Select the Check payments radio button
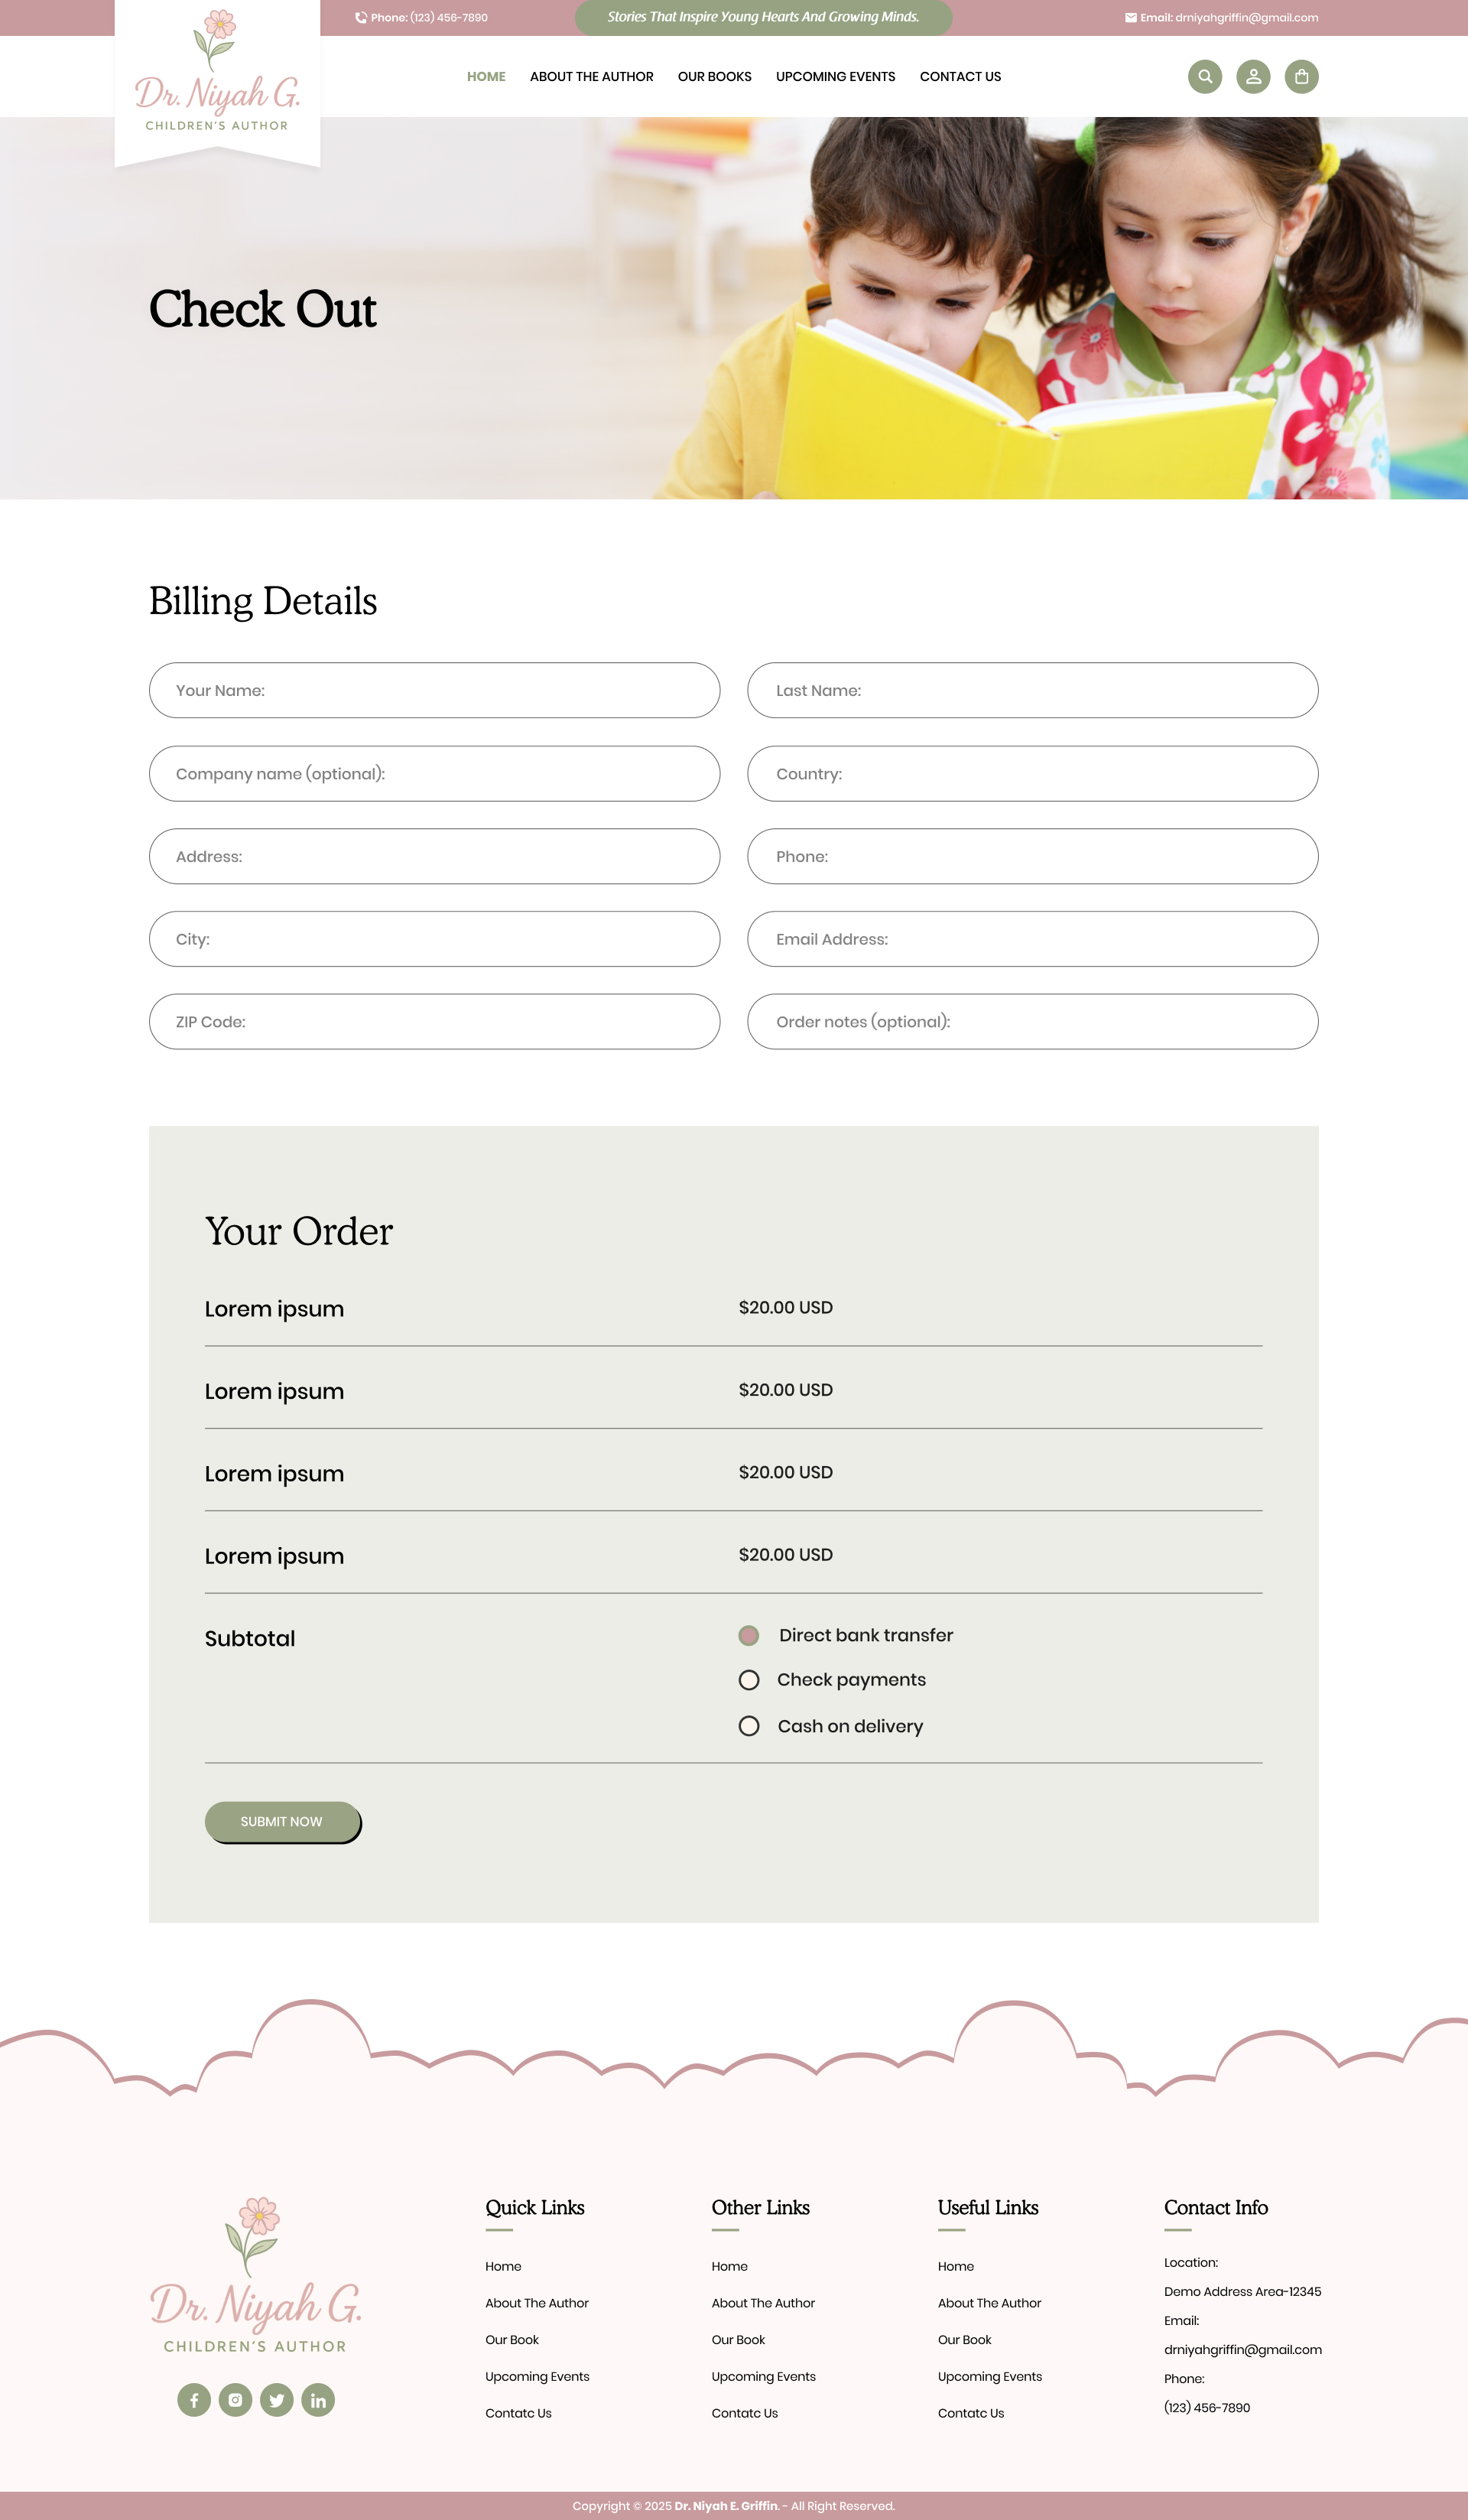Screen dimensions: 1468x2520 (x=749, y=1680)
